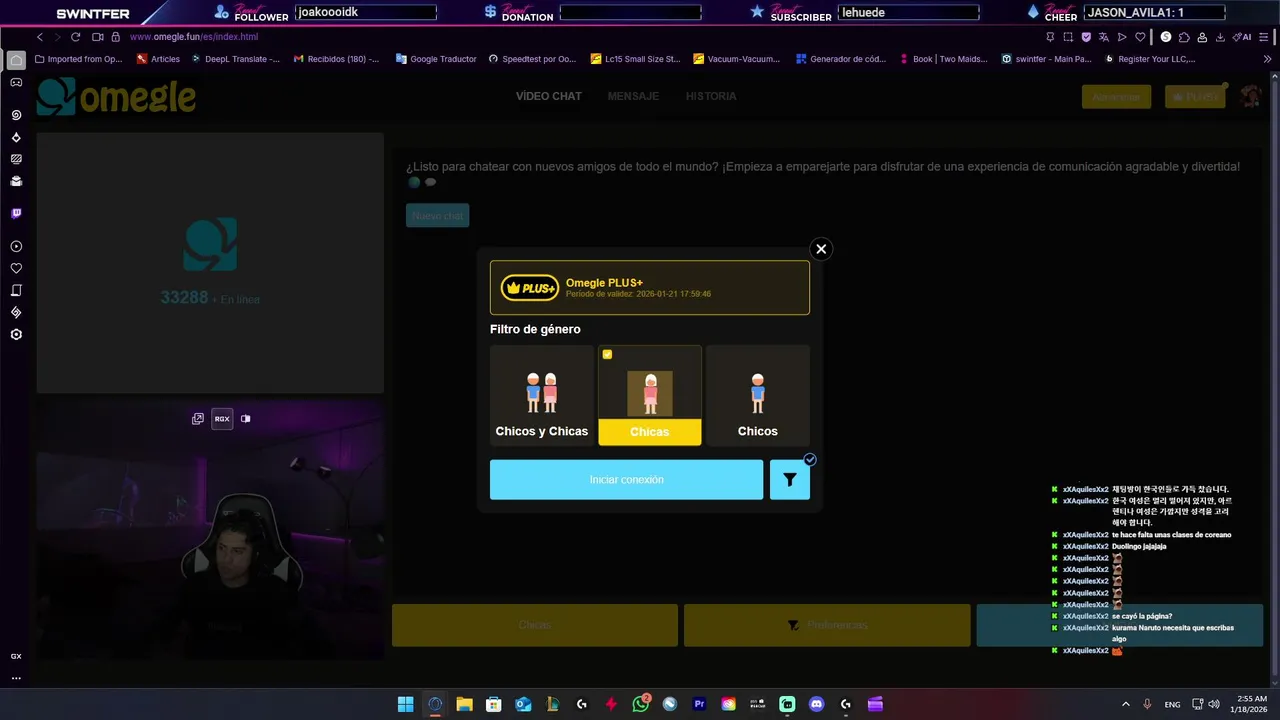This screenshot has height=720, width=1280.
Task: Open the swintfer Main Page bookmark
Action: coord(1046,59)
